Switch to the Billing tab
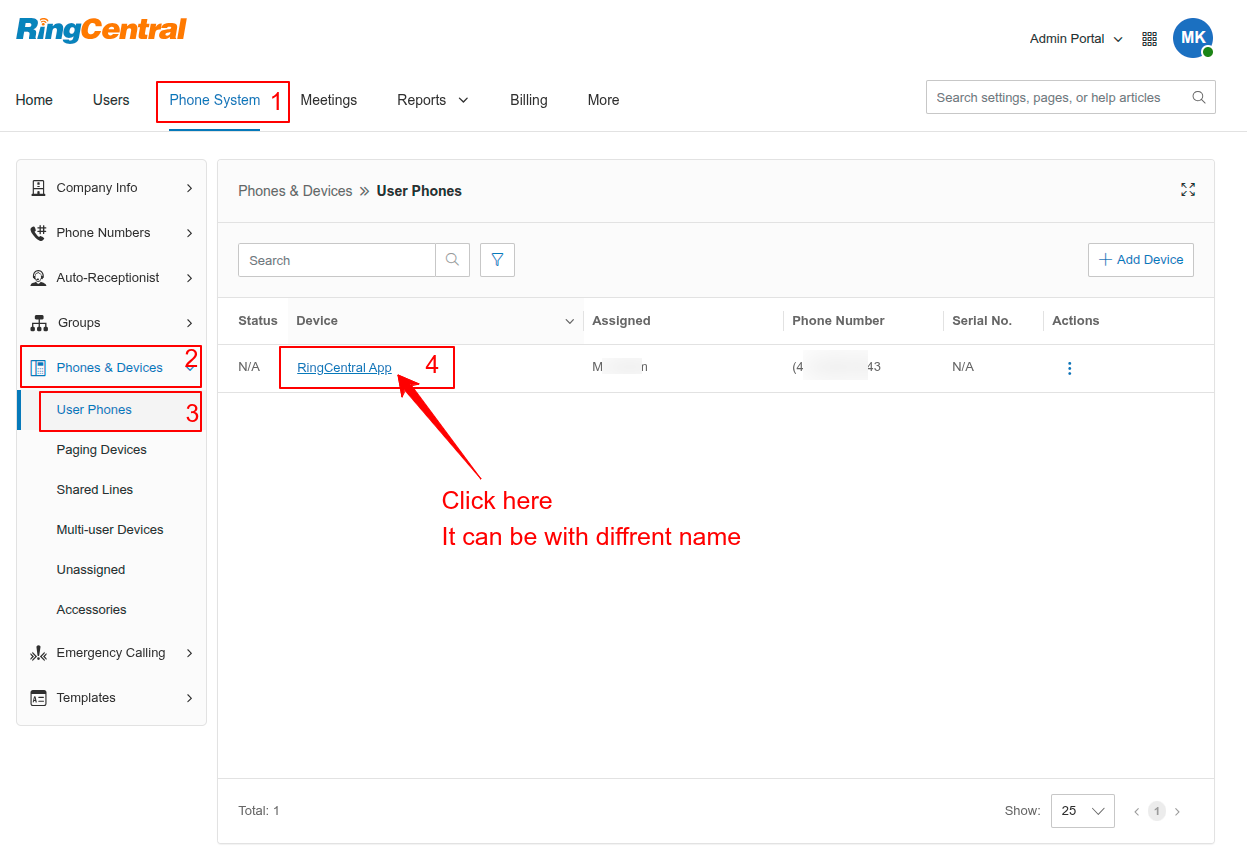 coord(528,100)
